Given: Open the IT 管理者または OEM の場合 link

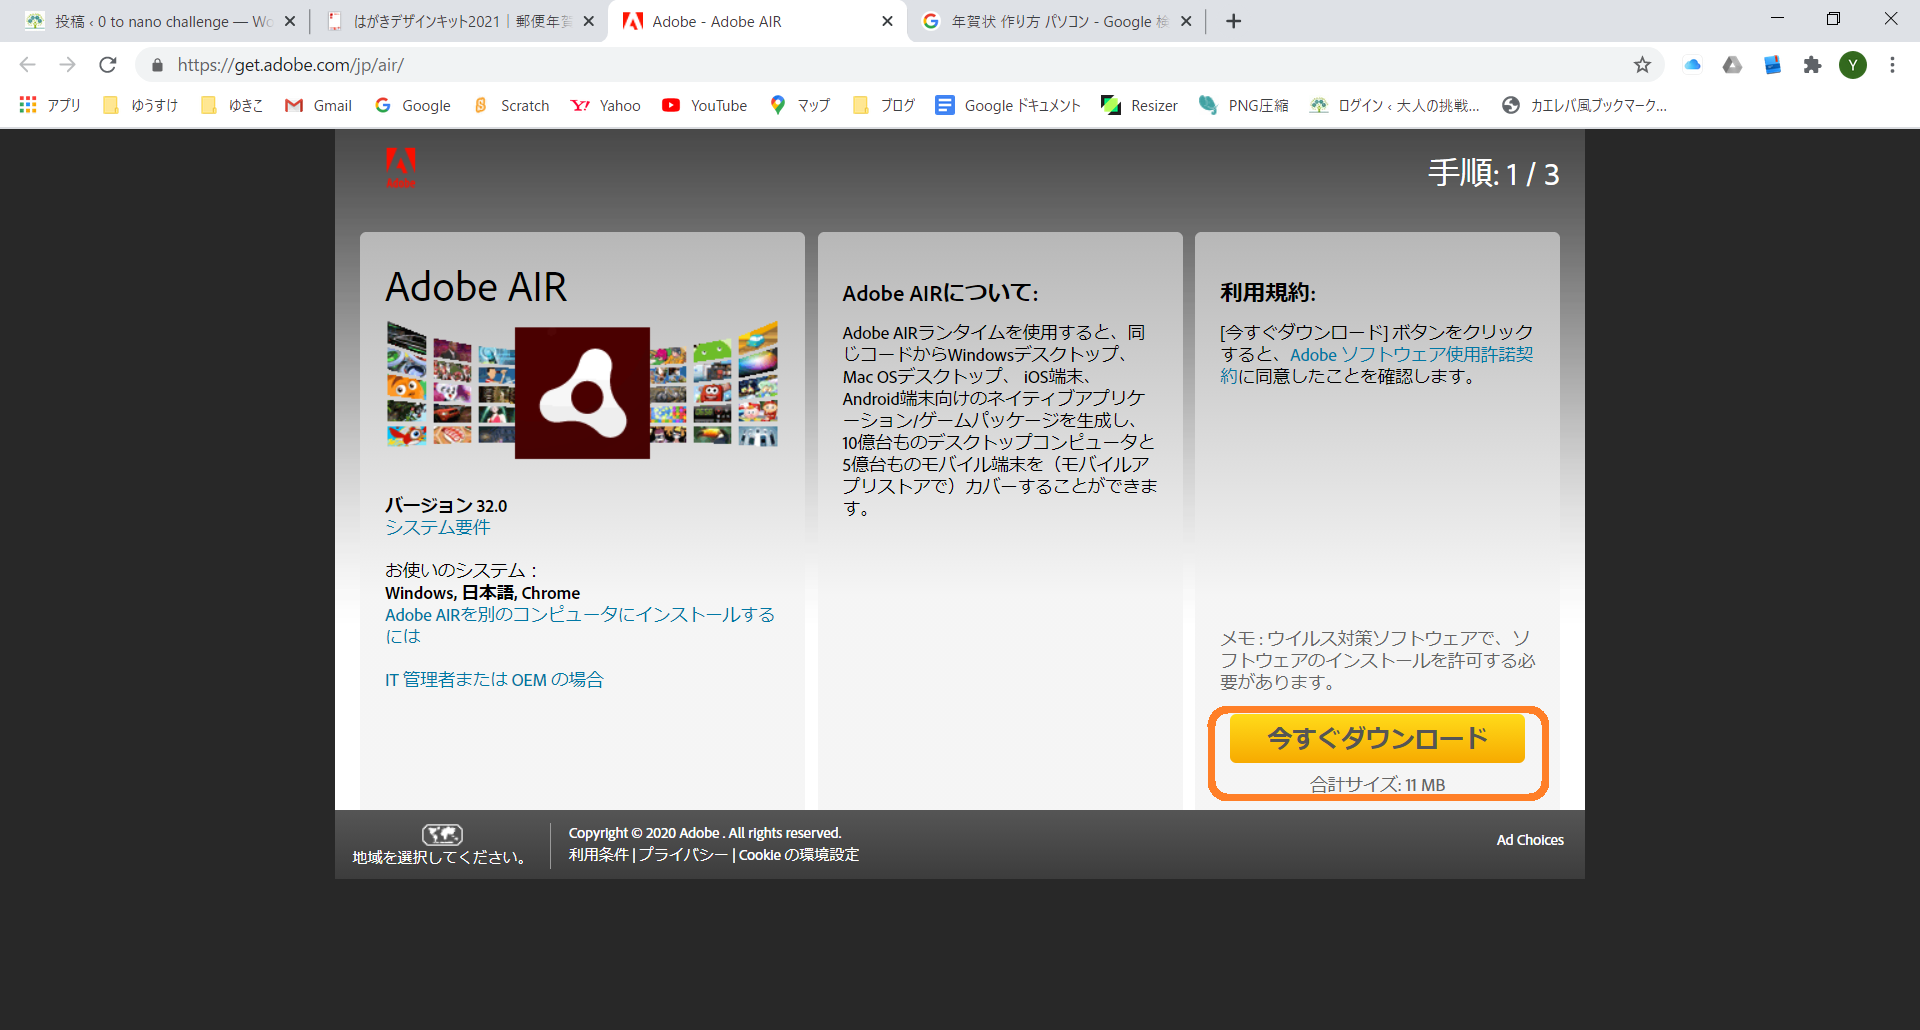Looking at the screenshot, I should point(494,679).
